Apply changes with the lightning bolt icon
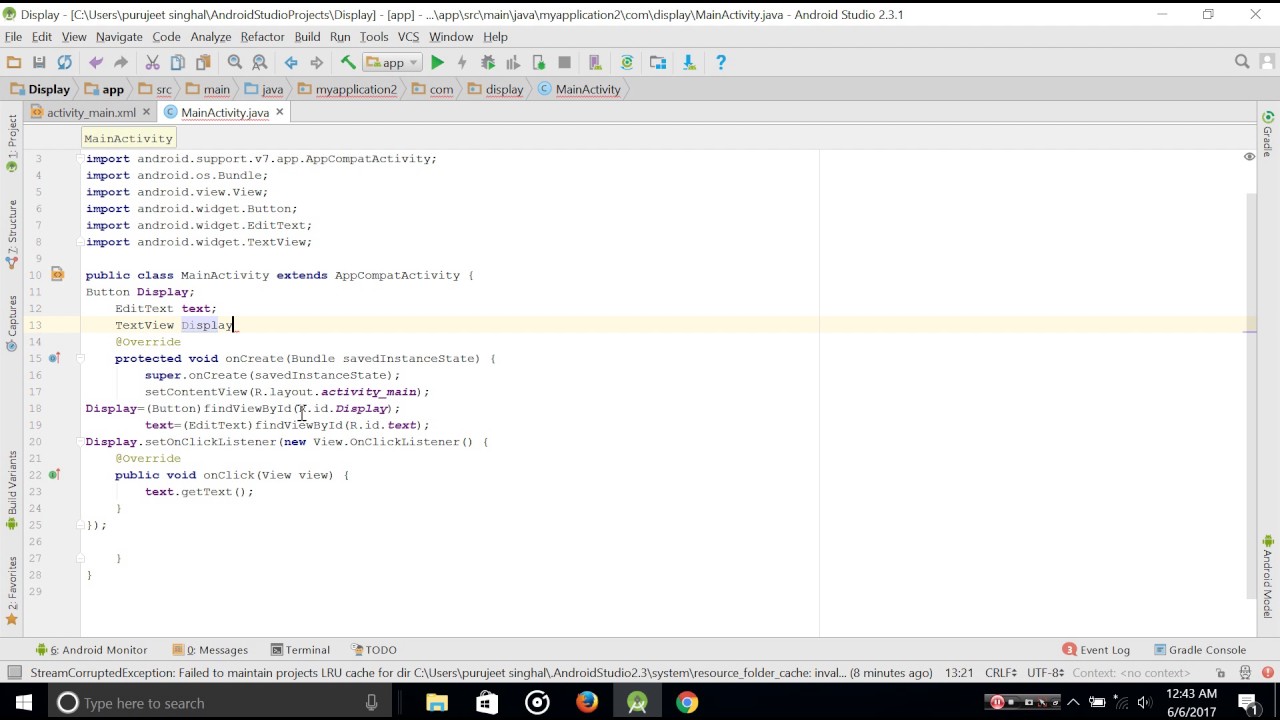 tap(462, 62)
